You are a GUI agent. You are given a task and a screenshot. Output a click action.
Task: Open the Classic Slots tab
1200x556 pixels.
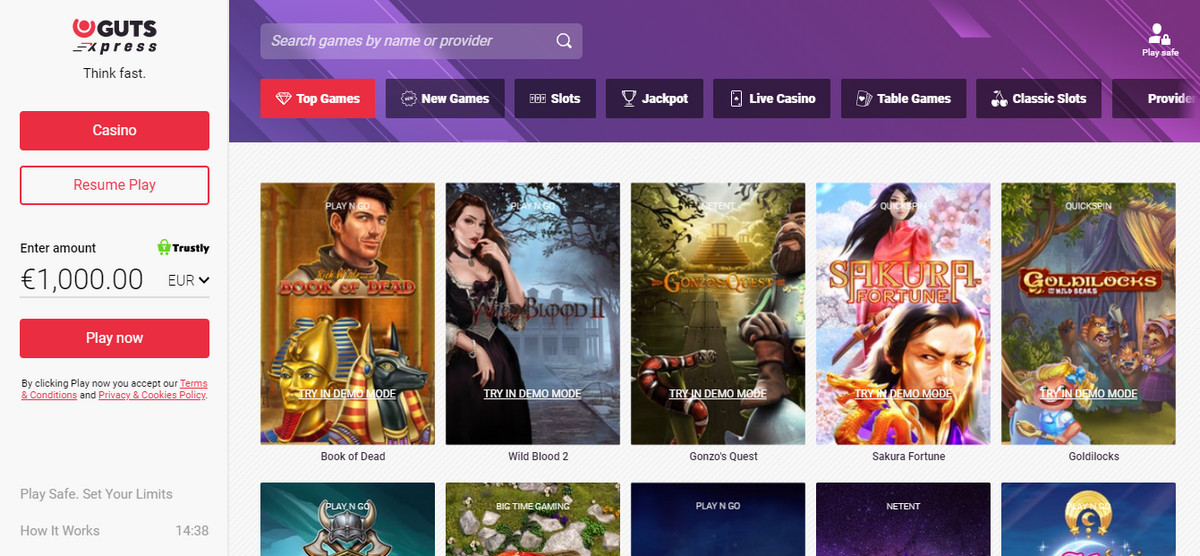(1038, 99)
